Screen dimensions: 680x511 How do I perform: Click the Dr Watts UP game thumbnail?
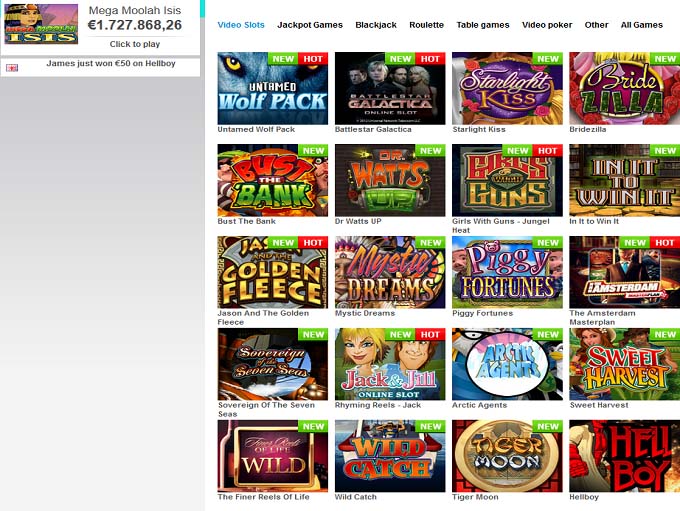(x=390, y=180)
